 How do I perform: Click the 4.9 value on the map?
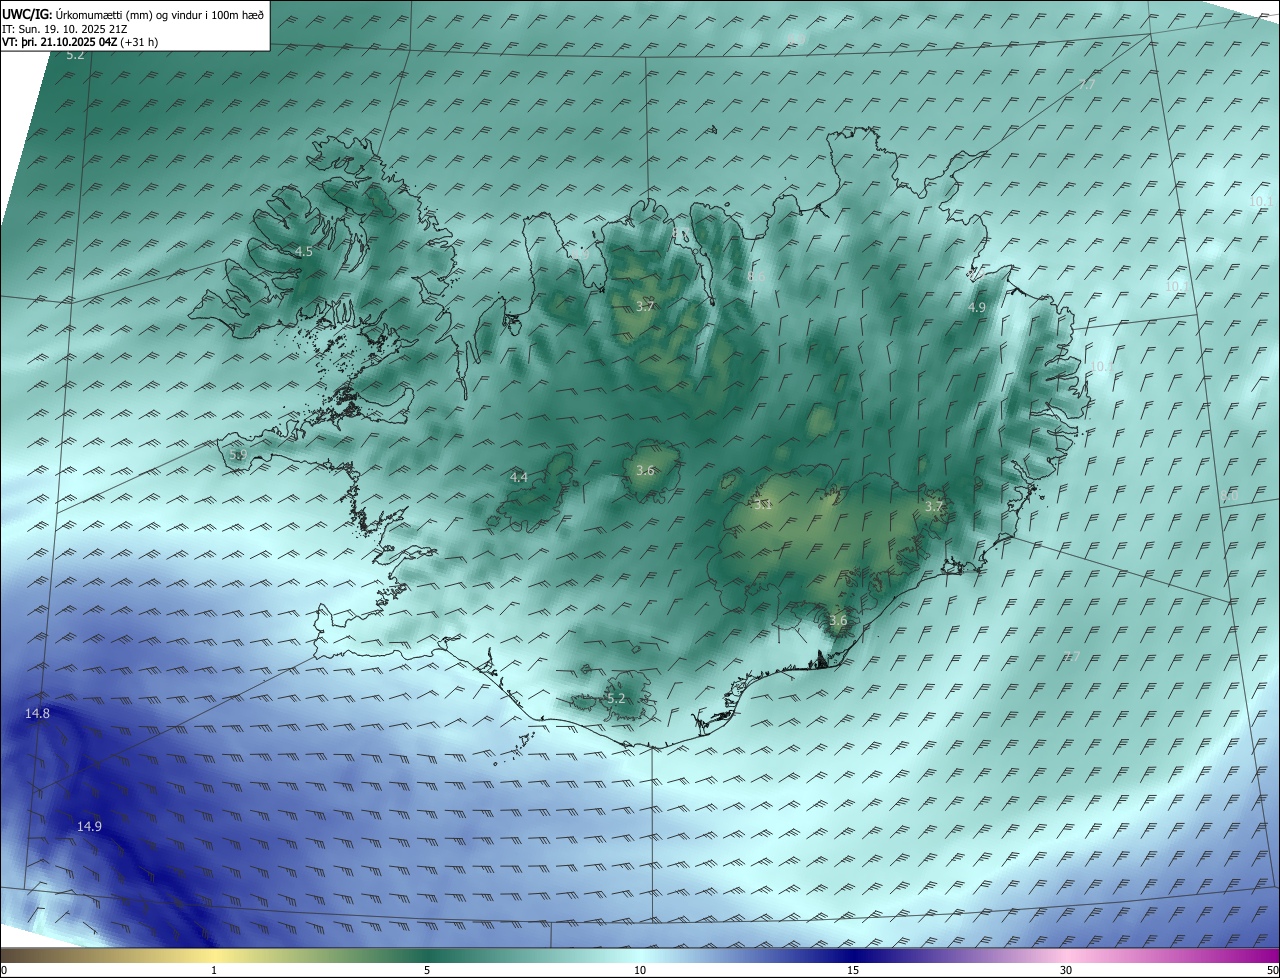pos(977,308)
